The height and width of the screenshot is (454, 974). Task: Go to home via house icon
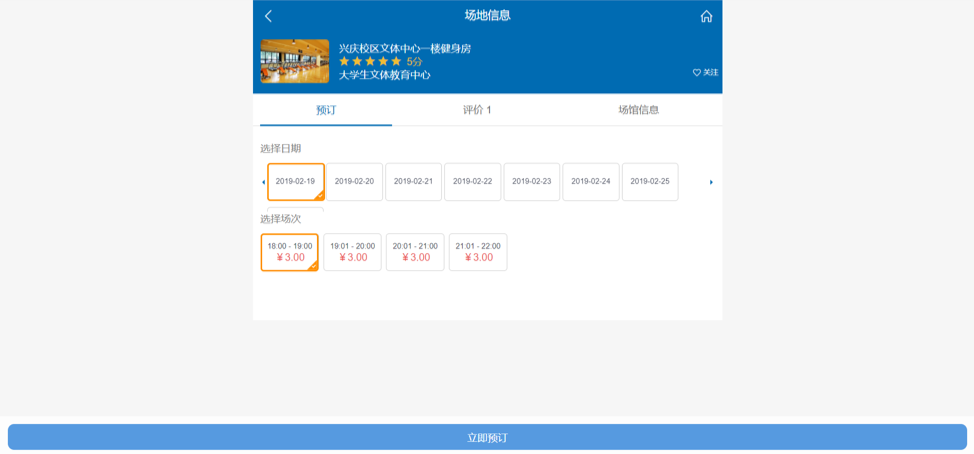(706, 16)
